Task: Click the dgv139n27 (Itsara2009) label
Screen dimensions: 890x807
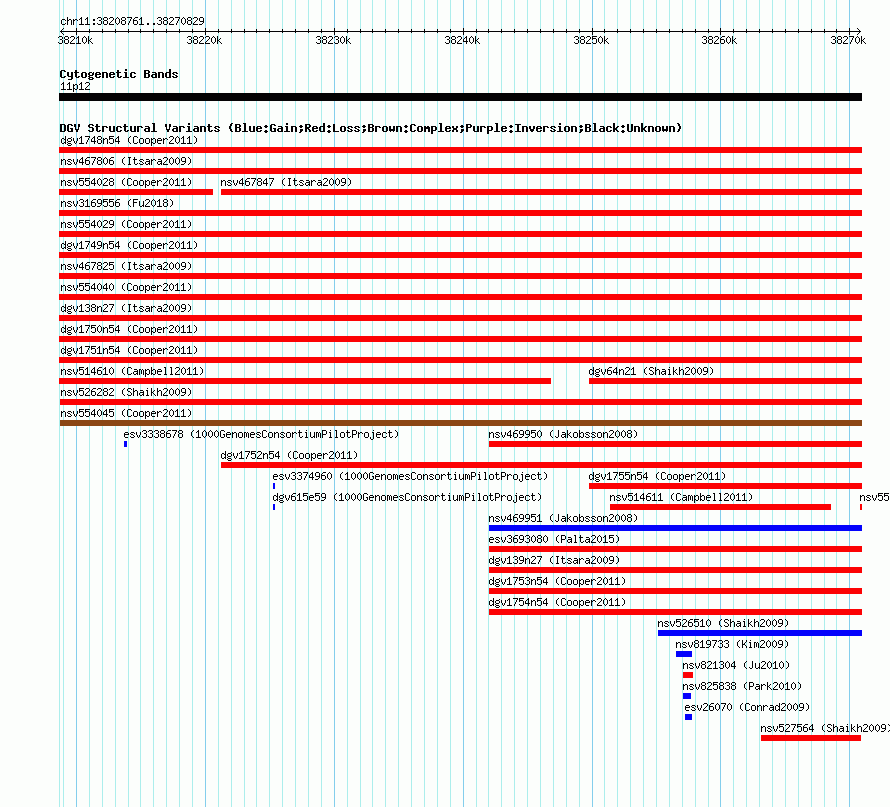Action: point(554,560)
